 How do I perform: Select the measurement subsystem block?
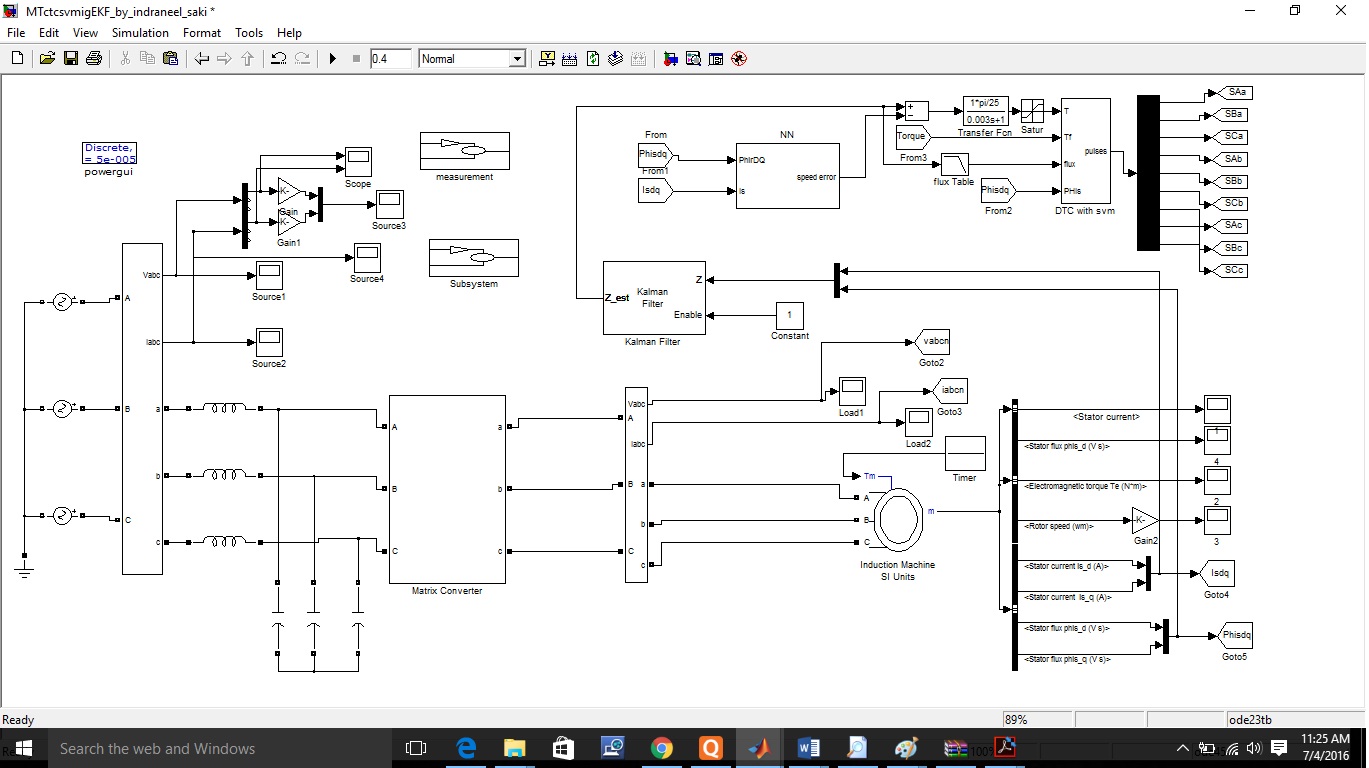coord(465,151)
